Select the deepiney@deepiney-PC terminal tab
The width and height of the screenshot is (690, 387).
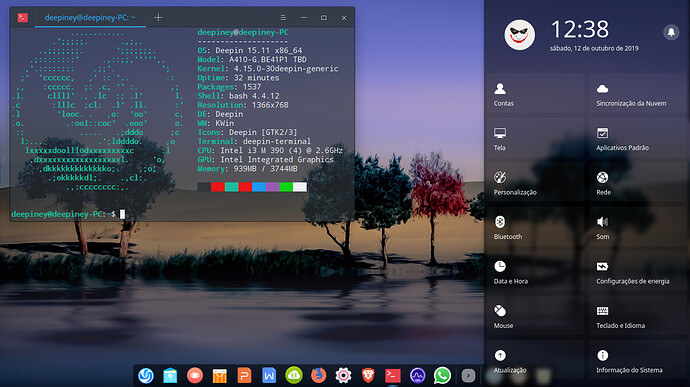90,18
